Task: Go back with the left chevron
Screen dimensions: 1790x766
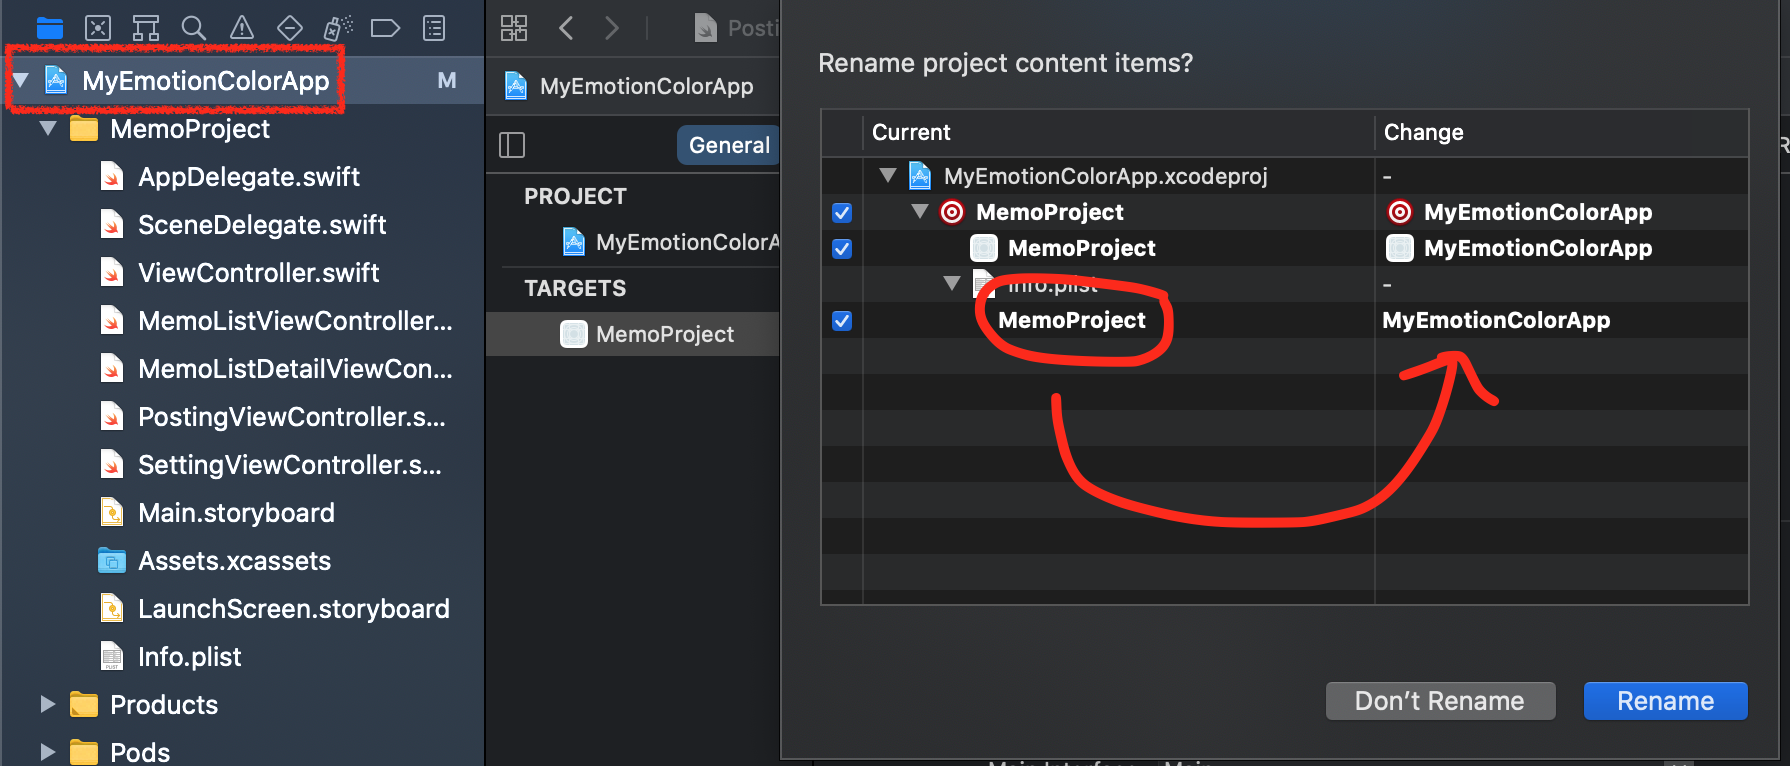Action: (566, 28)
